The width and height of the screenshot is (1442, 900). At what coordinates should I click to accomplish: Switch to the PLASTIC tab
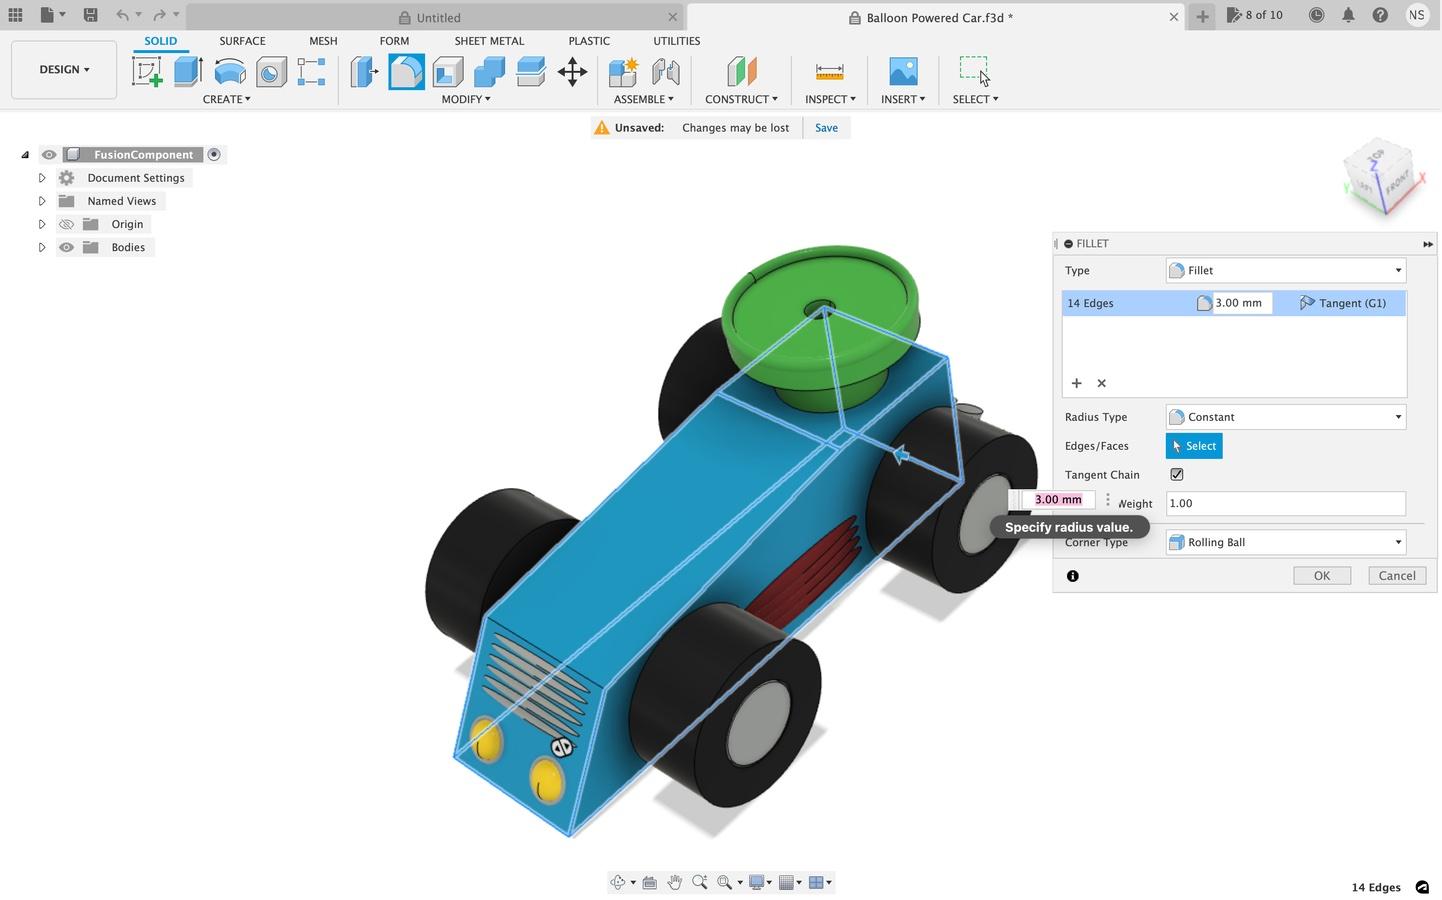(x=589, y=41)
